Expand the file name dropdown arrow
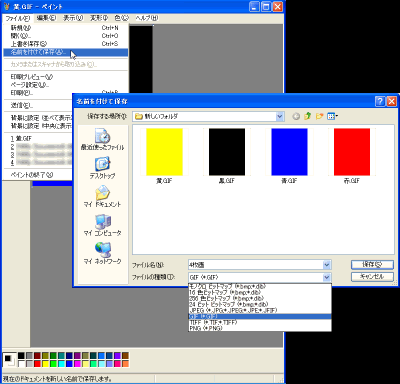Image resolution: width=400 pixels, height=384 pixels. coord(327,265)
